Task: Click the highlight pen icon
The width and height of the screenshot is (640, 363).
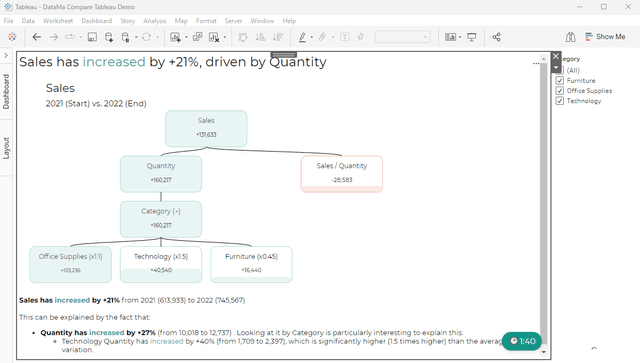Action: (x=302, y=37)
